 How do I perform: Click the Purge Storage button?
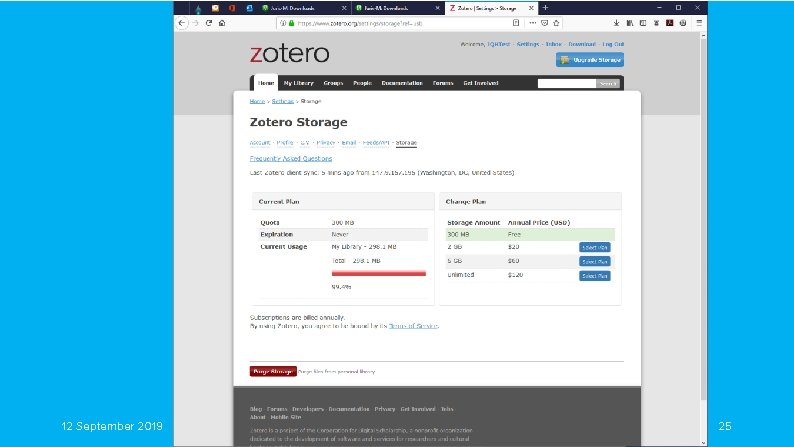pos(273,371)
